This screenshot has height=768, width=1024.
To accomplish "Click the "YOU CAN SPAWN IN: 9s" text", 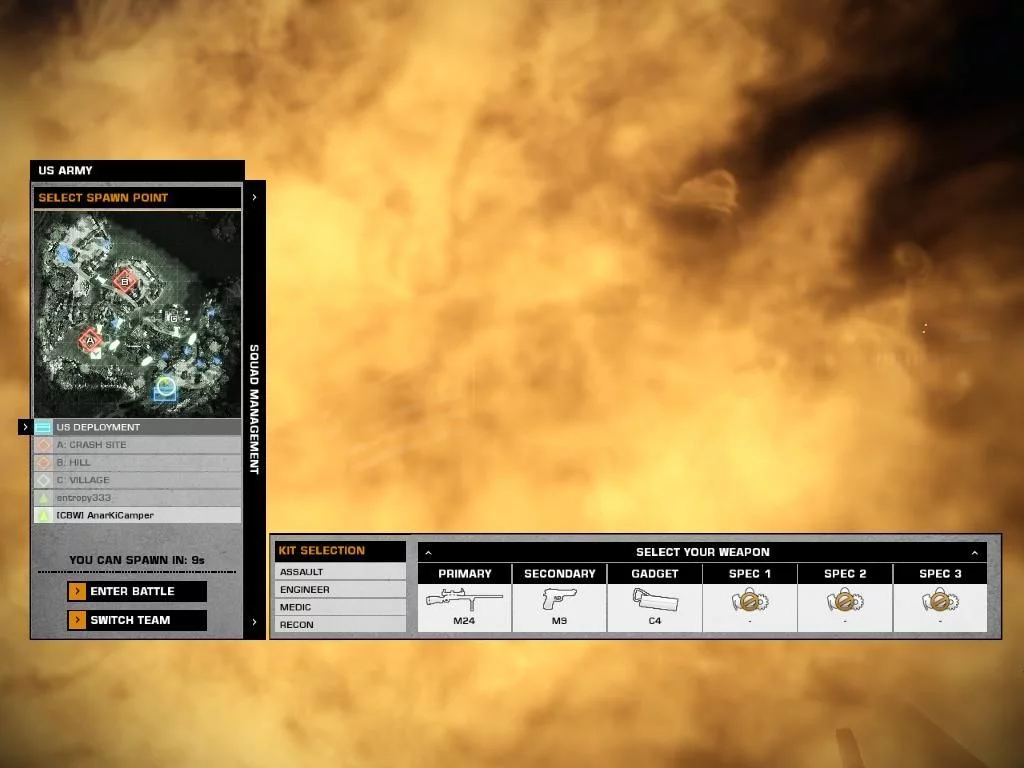I will tap(137, 560).
